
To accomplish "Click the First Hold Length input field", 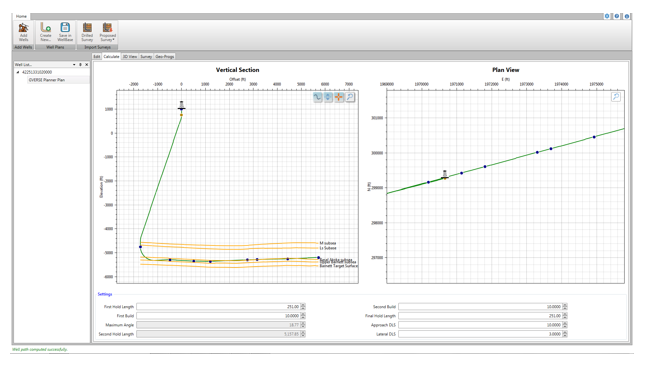I will pos(218,307).
